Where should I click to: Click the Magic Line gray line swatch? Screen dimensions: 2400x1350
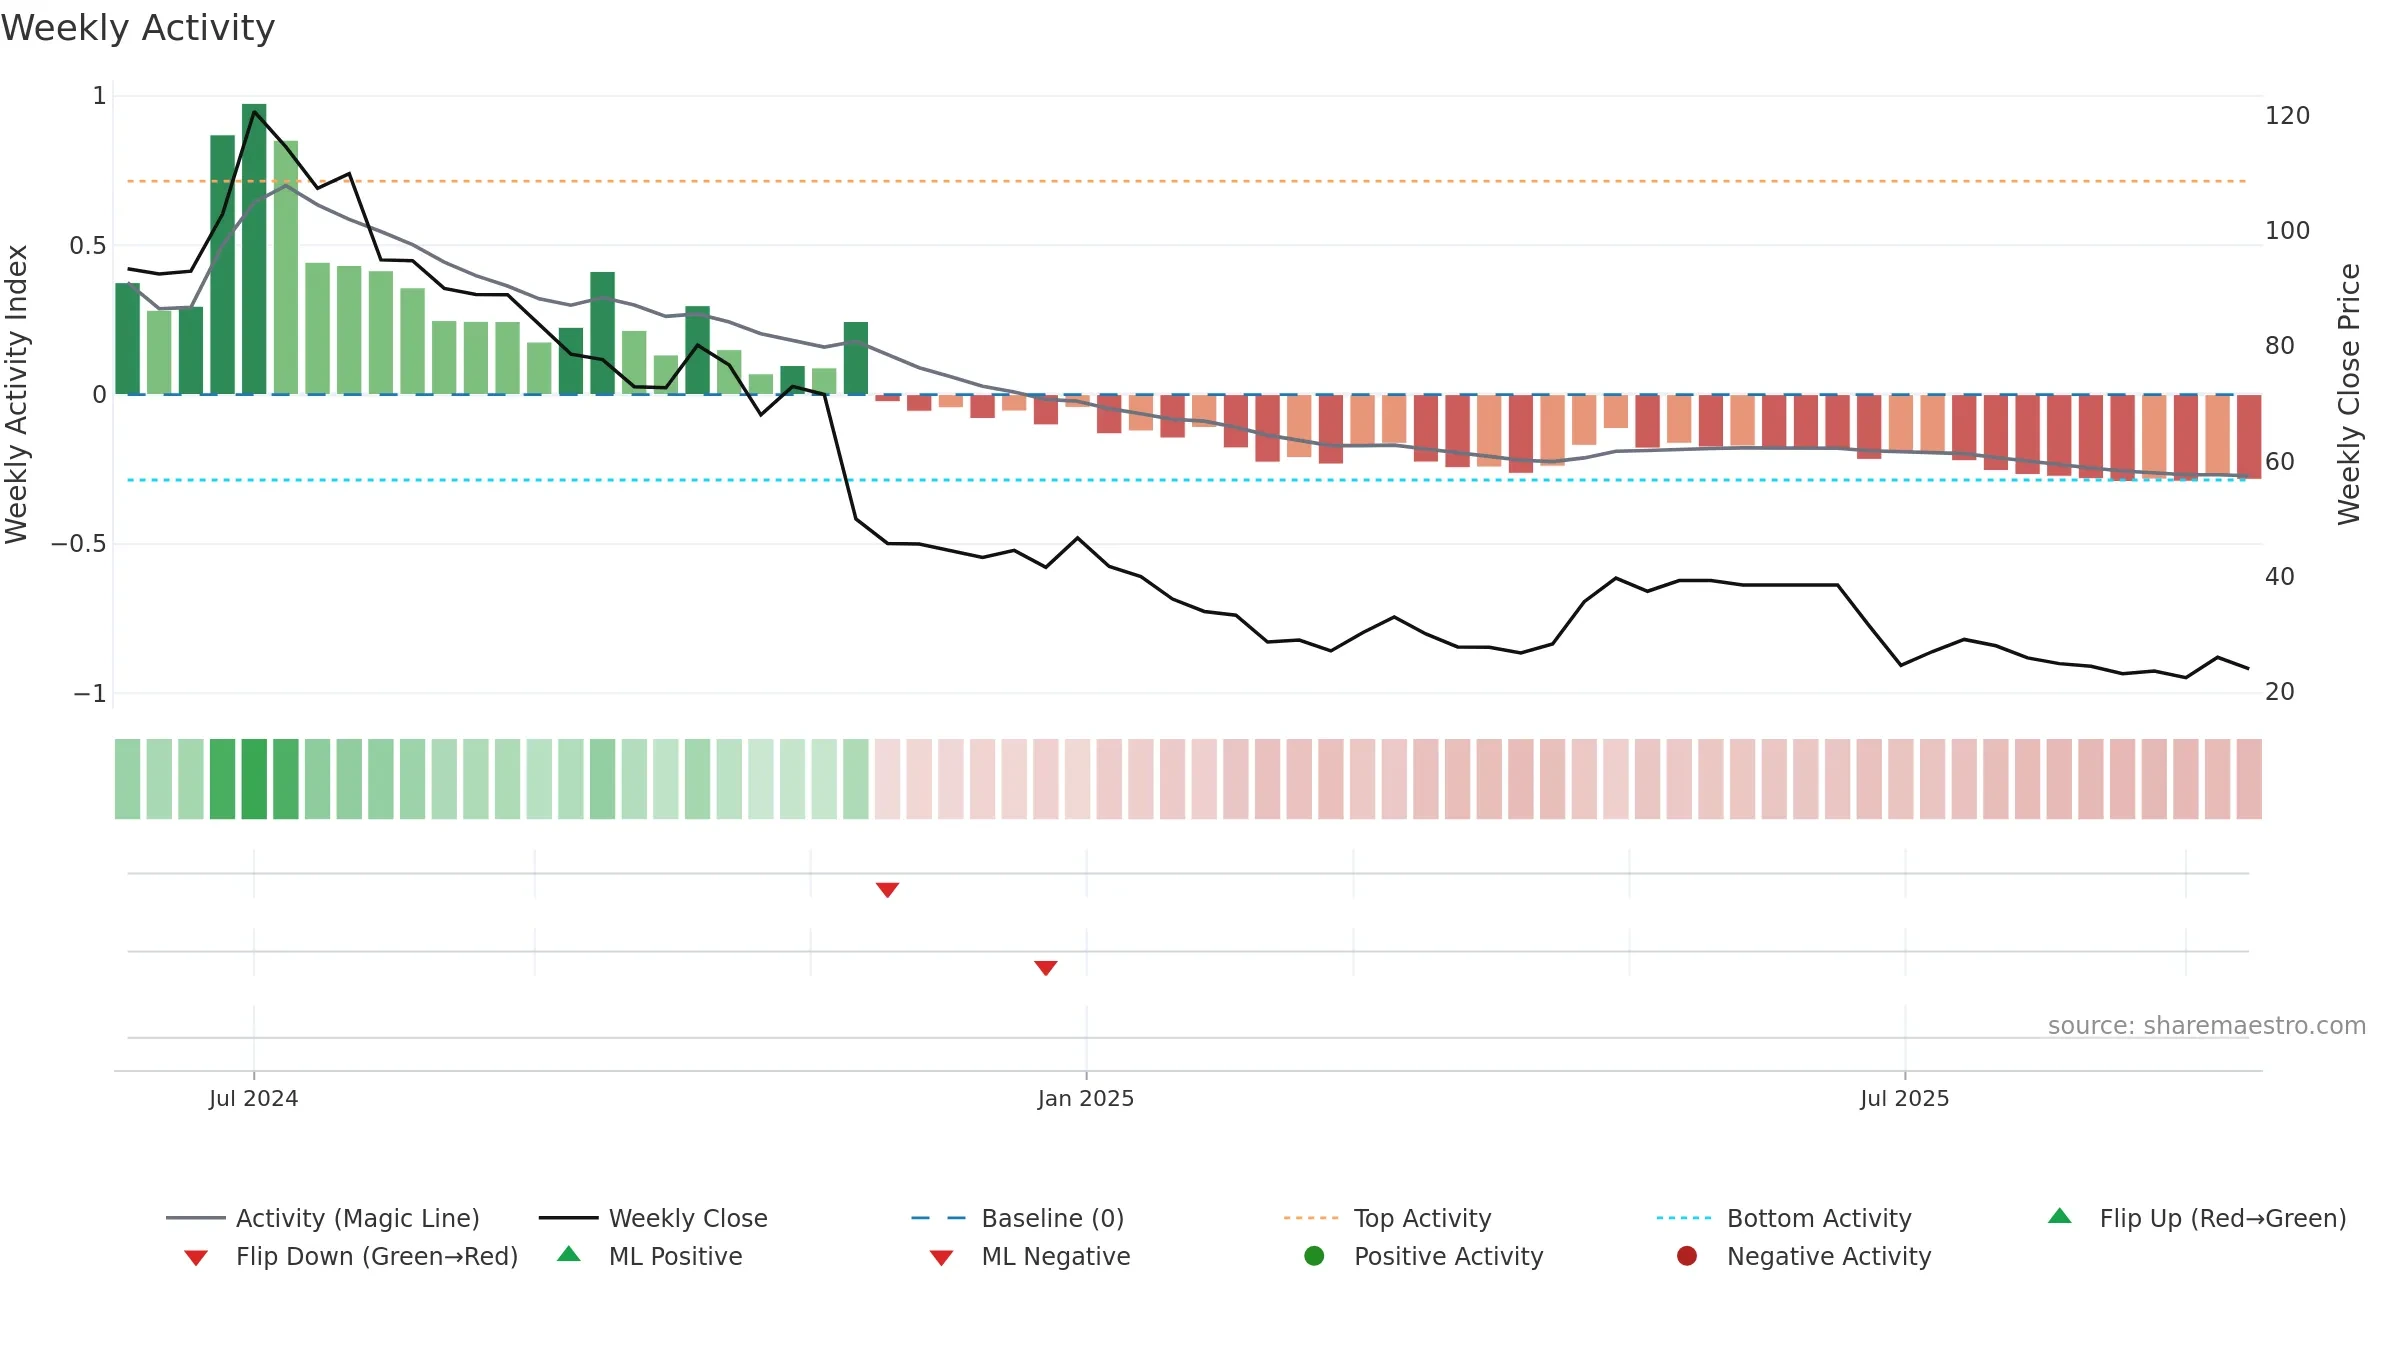pyautogui.click(x=195, y=1218)
